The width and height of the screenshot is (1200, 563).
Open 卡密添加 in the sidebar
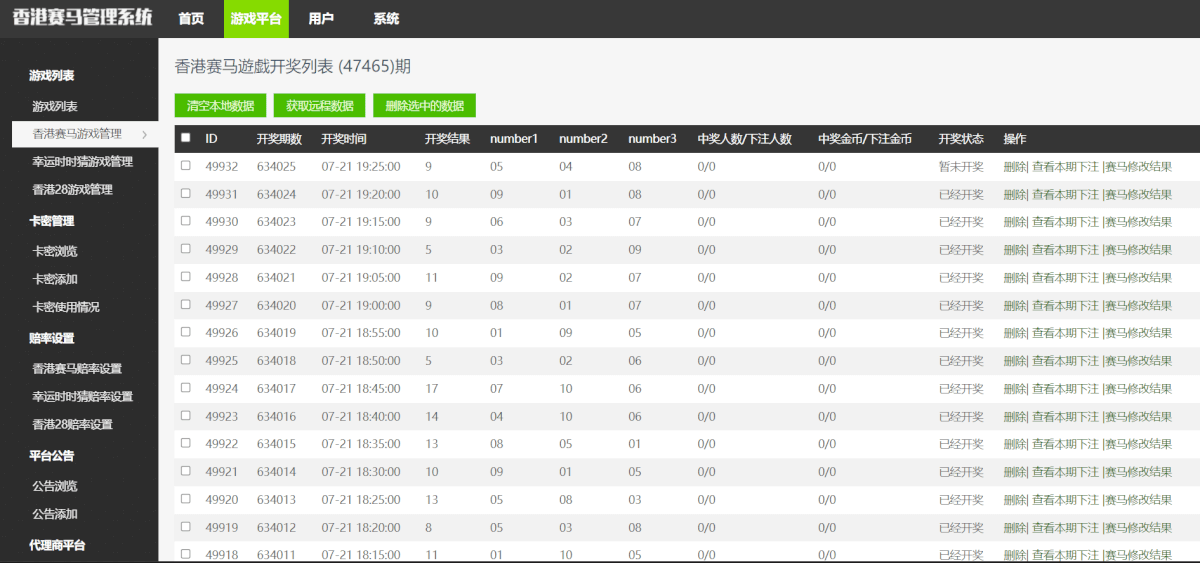[55, 279]
